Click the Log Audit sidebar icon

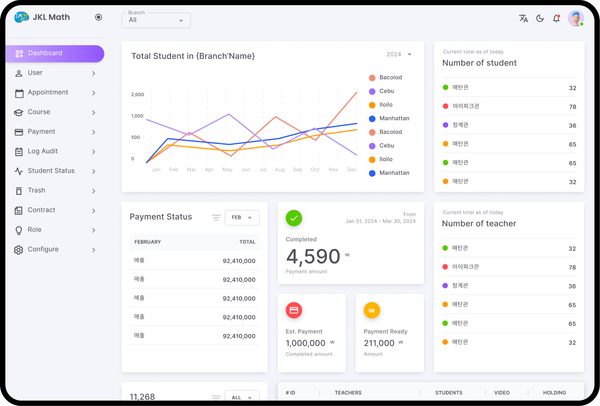point(19,151)
